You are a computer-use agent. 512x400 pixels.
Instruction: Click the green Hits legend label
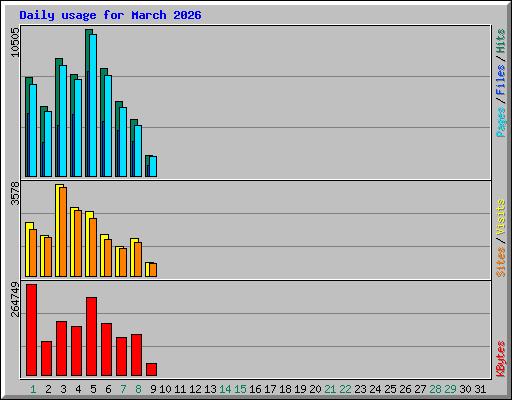click(x=501, y=41)
